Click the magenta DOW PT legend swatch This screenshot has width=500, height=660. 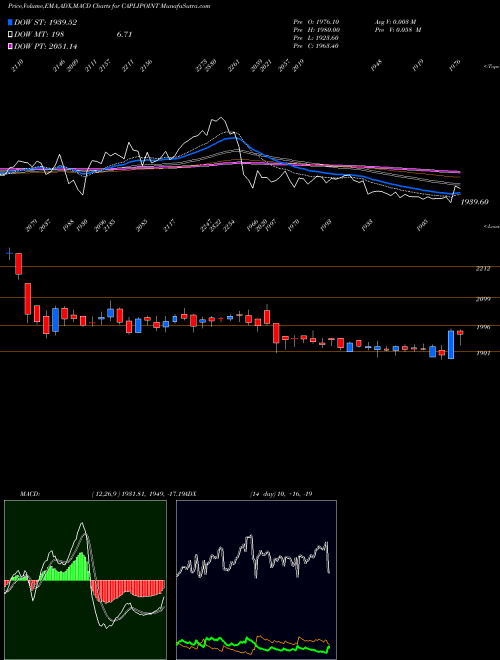coord(10,47)
